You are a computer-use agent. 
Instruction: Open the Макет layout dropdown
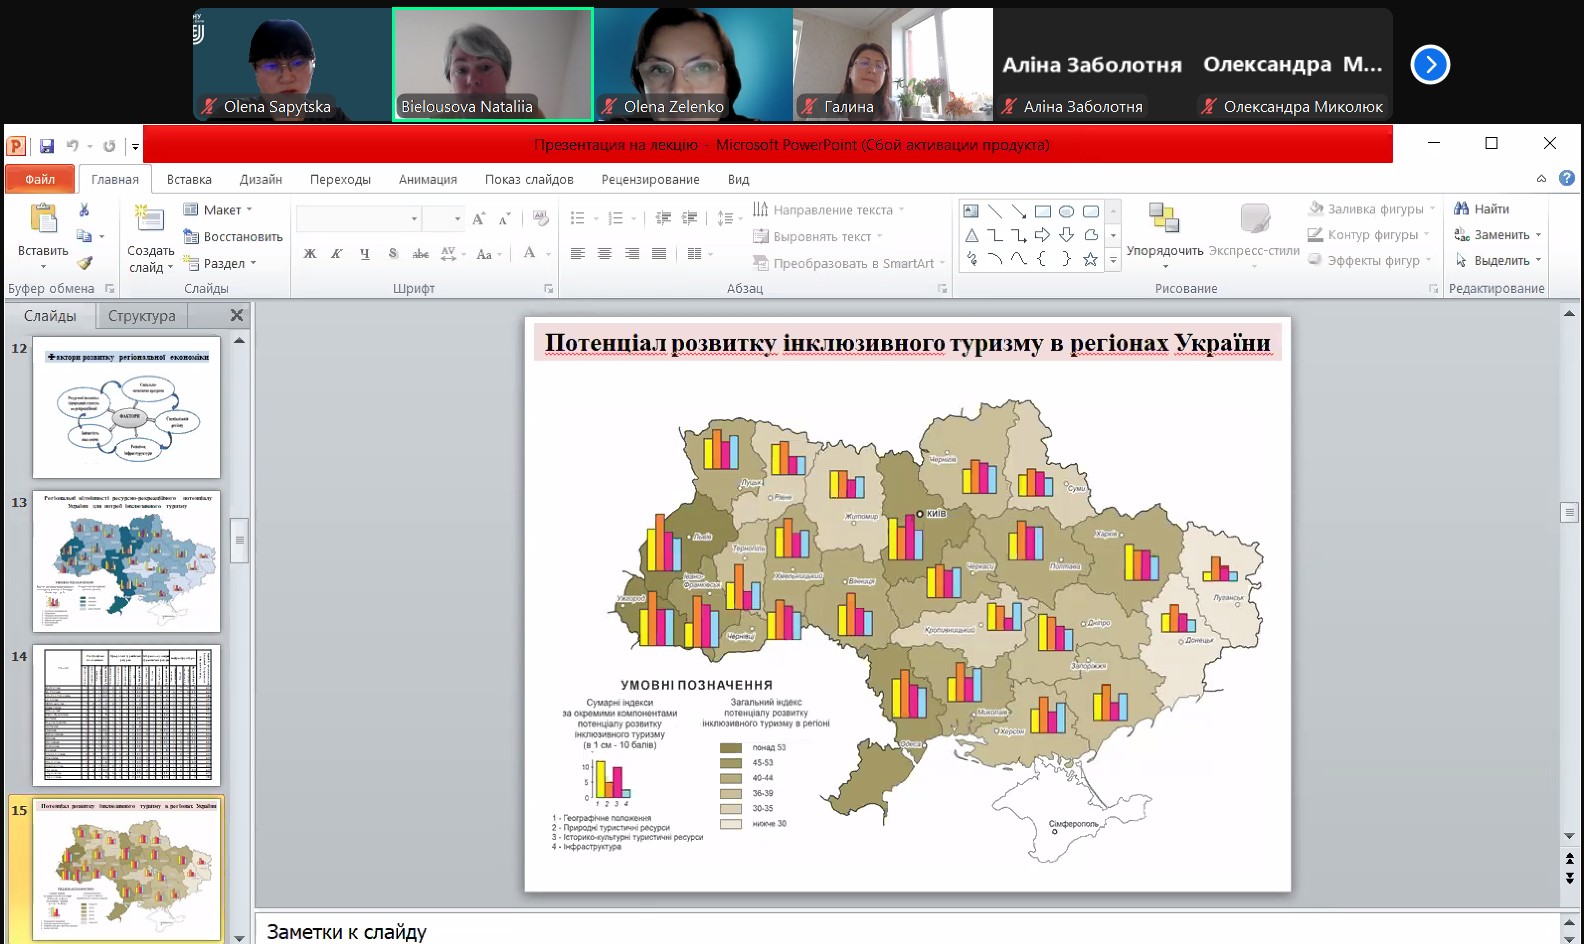point(218,210)
